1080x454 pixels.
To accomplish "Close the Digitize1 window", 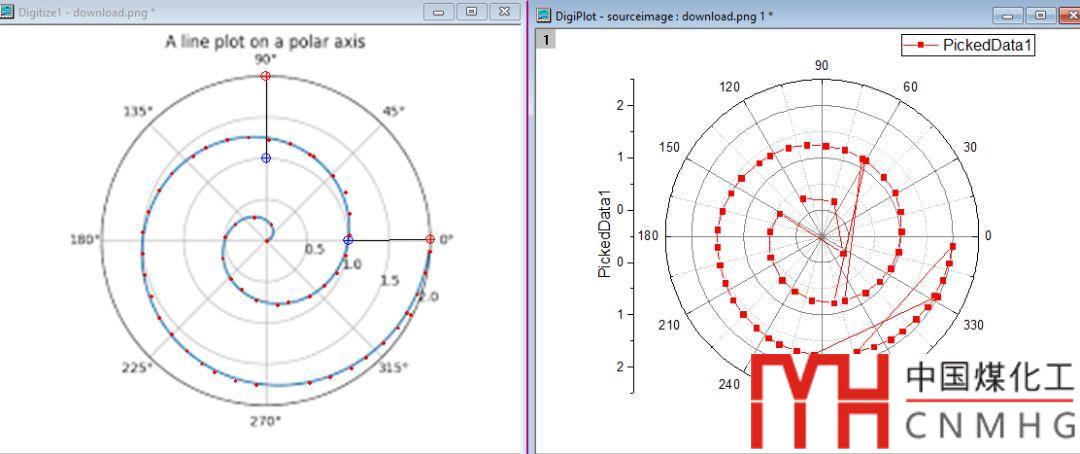I will pyautogui.click(x=502, y=12).
